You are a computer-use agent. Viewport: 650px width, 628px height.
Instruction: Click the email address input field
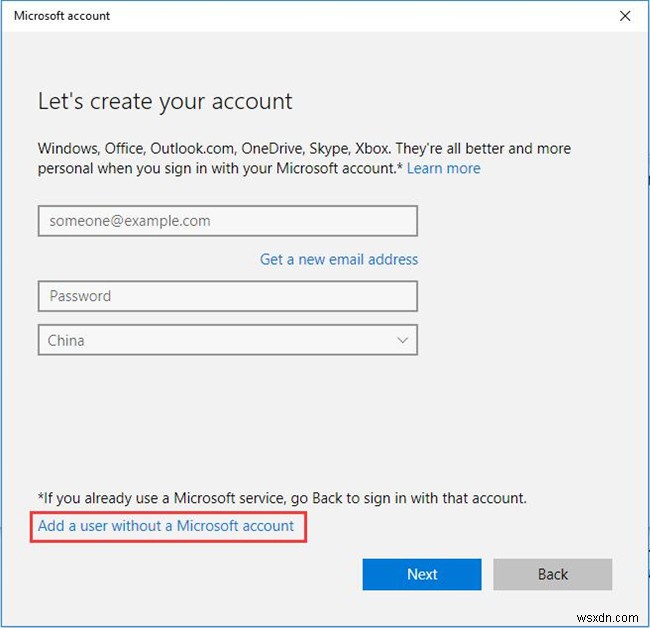point(227,221)
